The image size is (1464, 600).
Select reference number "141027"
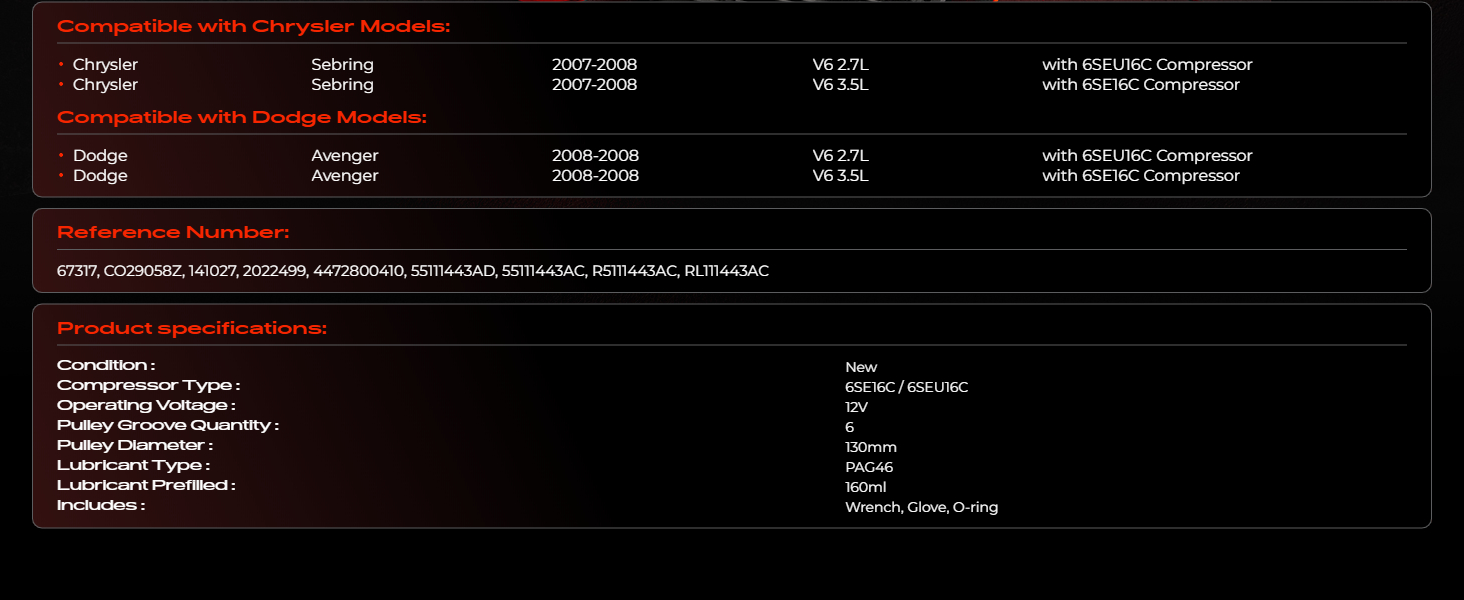point(213,271)
